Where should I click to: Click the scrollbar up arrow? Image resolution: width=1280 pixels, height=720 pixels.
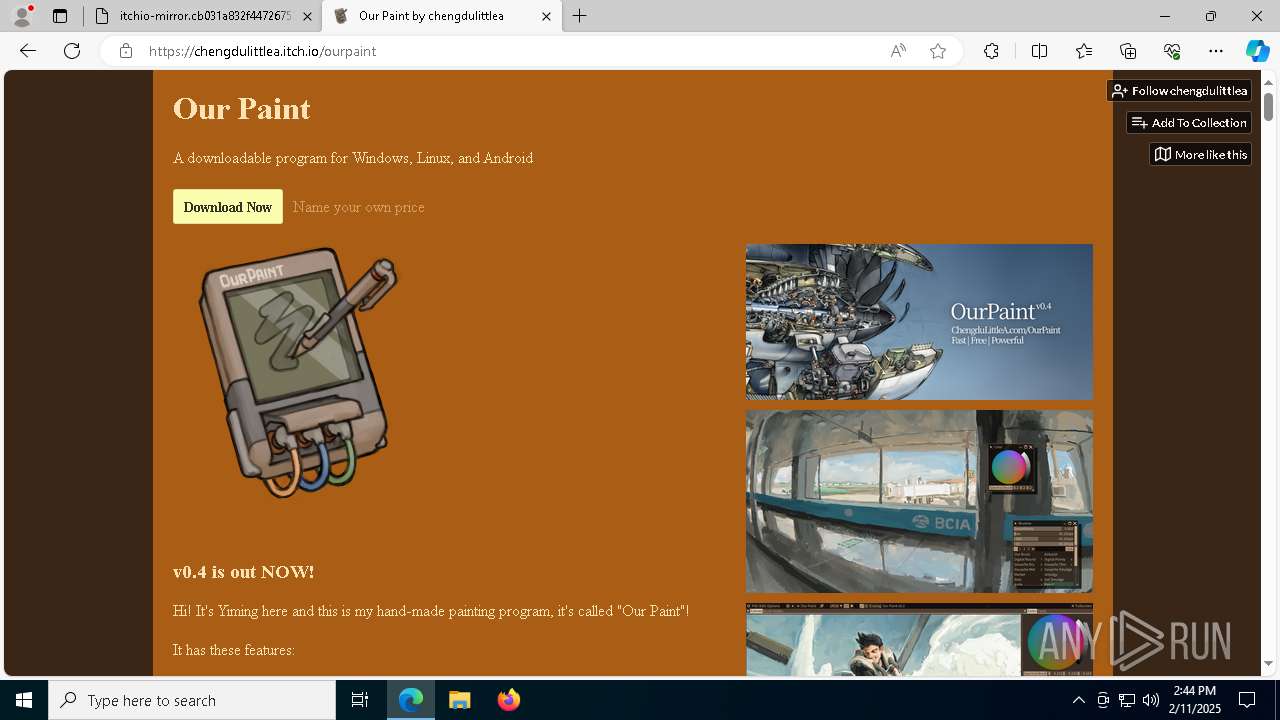pos(1269,83)
